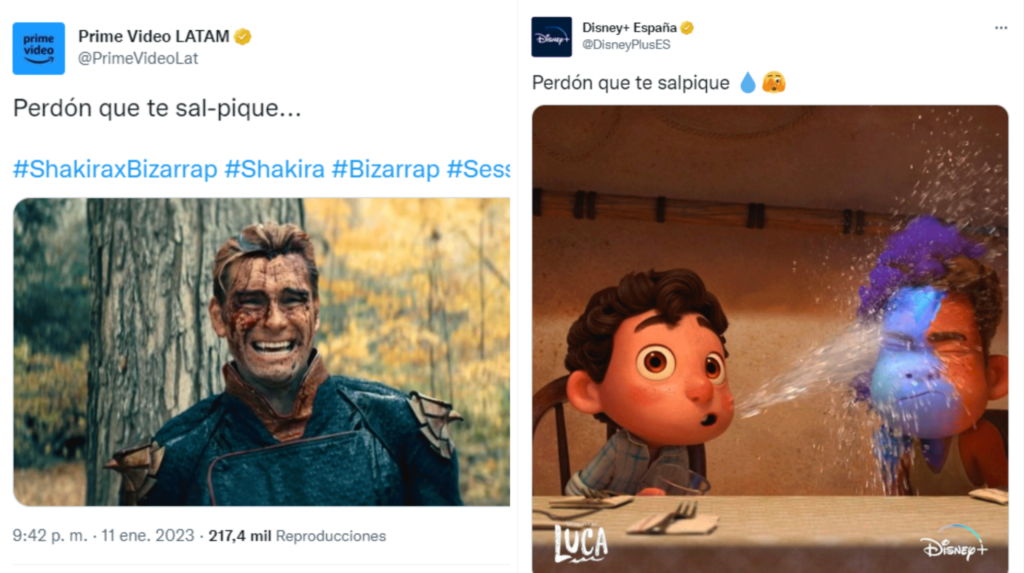This screenshot has height=573, width=1024.
Task: Open the Homelander video thumbnail
Action: pos(261,352)
